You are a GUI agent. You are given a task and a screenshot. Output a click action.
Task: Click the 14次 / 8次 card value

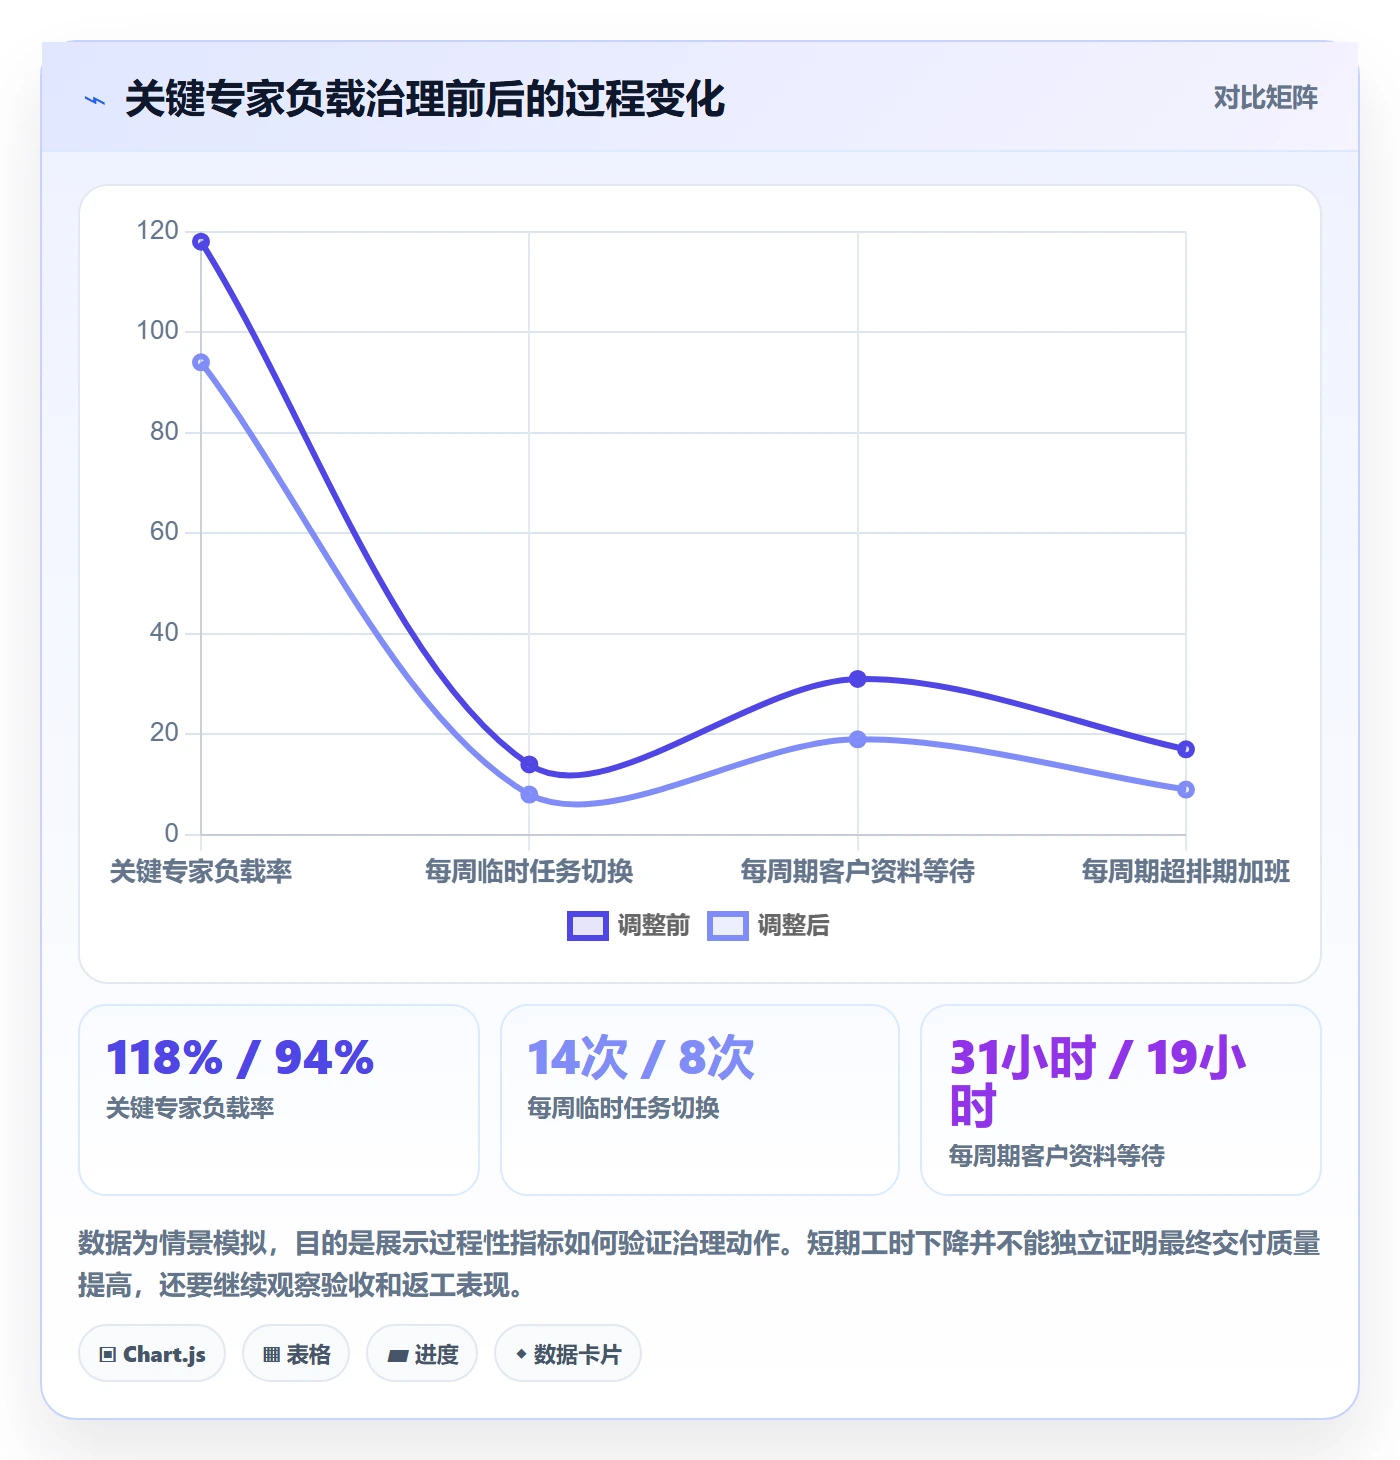(641, 1058)
